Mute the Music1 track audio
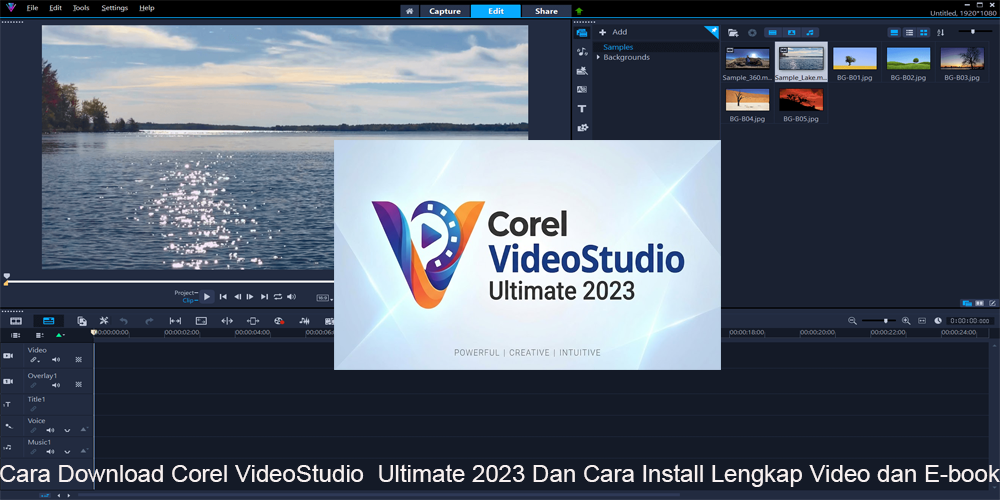The height and width of the screenshot is (500, 1000). click(x=50, y=452)
